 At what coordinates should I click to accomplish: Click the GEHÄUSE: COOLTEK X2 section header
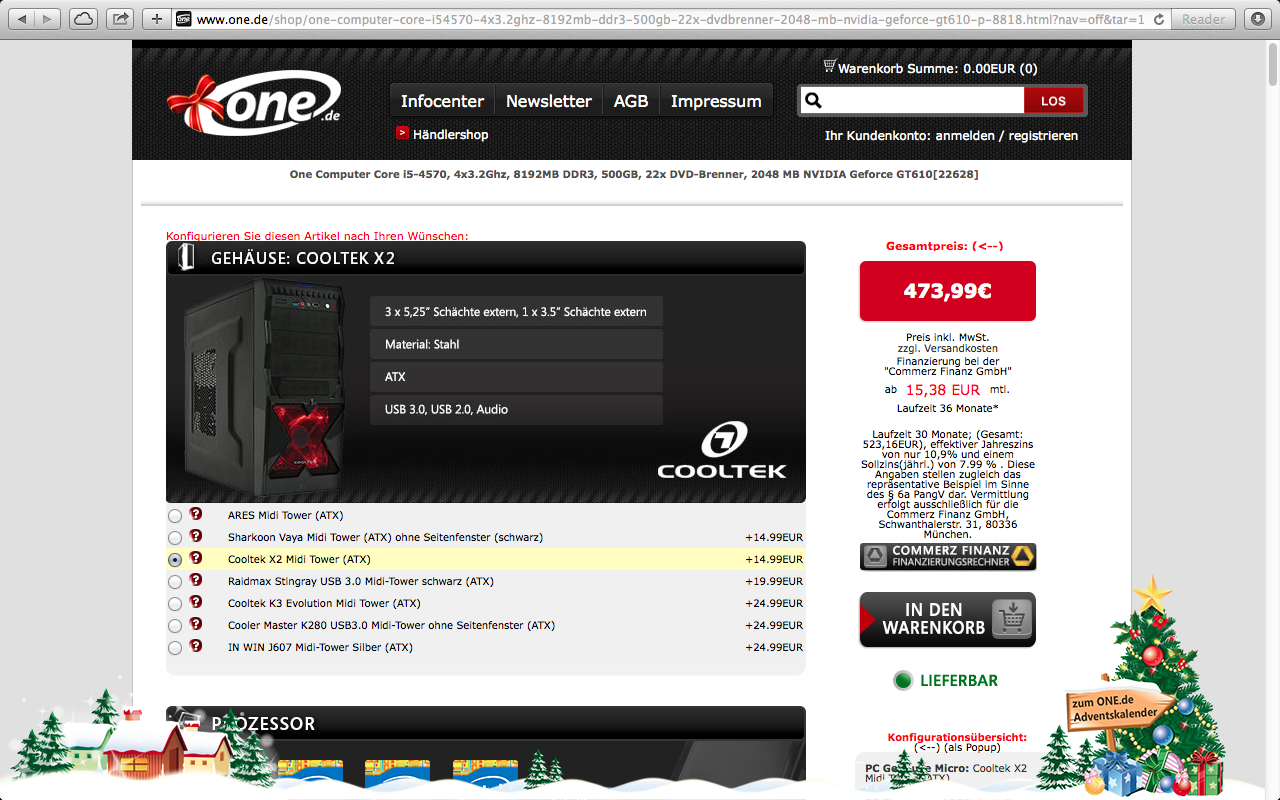[x=485, y=258]
